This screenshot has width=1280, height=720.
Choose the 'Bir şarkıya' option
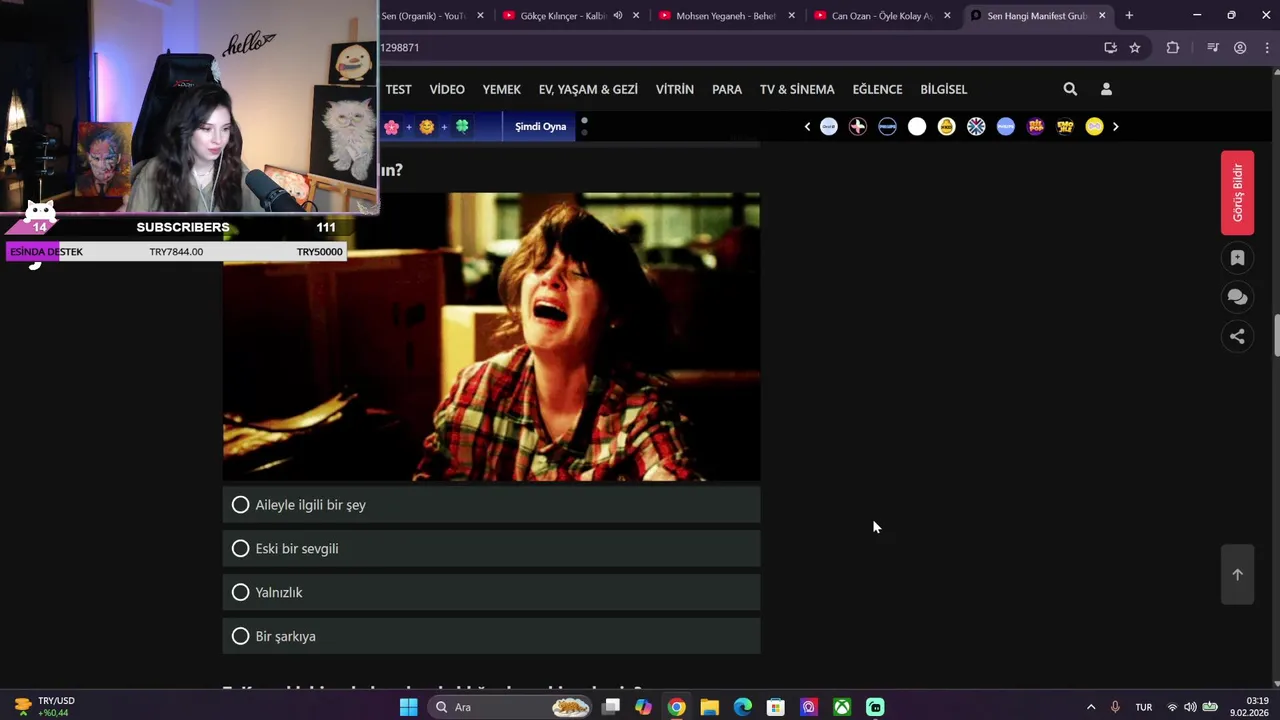tap(491, 637)
